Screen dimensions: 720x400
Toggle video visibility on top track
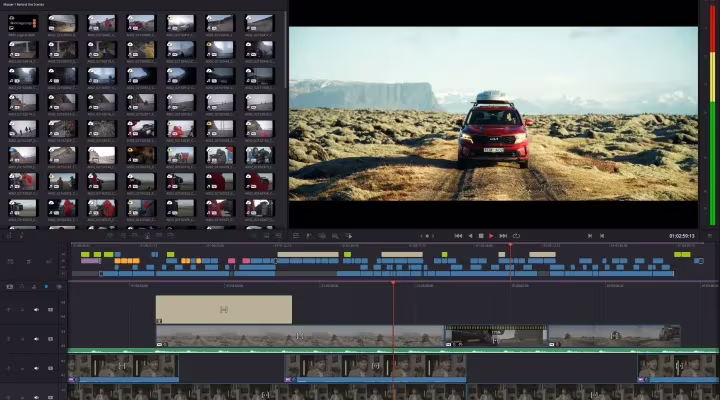(x=51, y=310)
